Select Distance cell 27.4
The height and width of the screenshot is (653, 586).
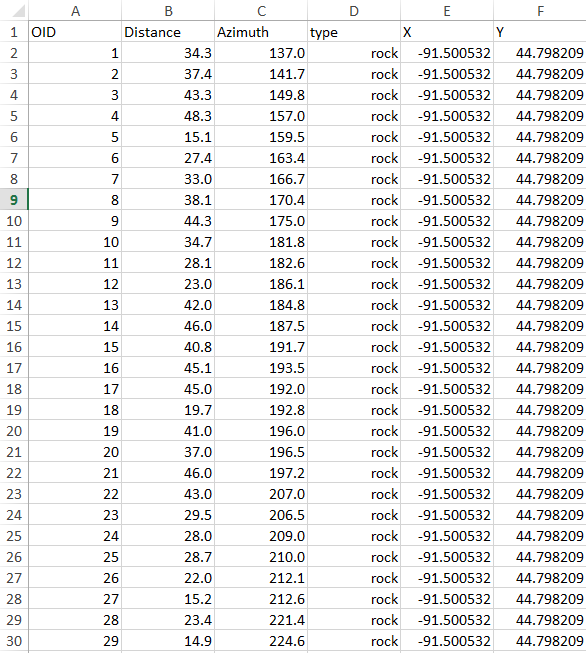(x=168, y=158)
